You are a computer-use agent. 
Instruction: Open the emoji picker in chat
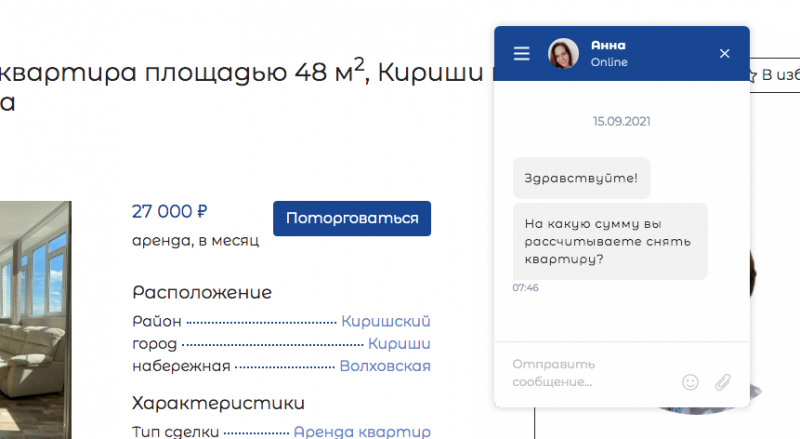point(690,382)
